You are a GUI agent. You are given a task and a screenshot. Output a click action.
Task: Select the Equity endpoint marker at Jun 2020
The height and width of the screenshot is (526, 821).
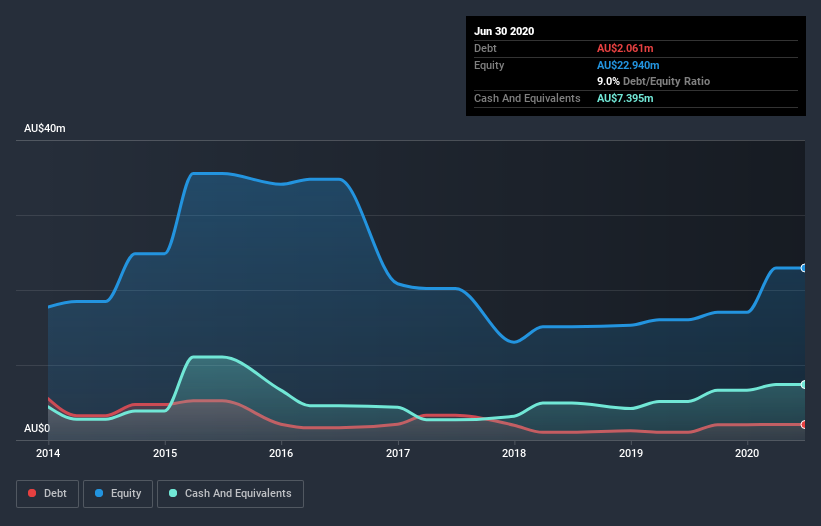click(x=804, y=268)
